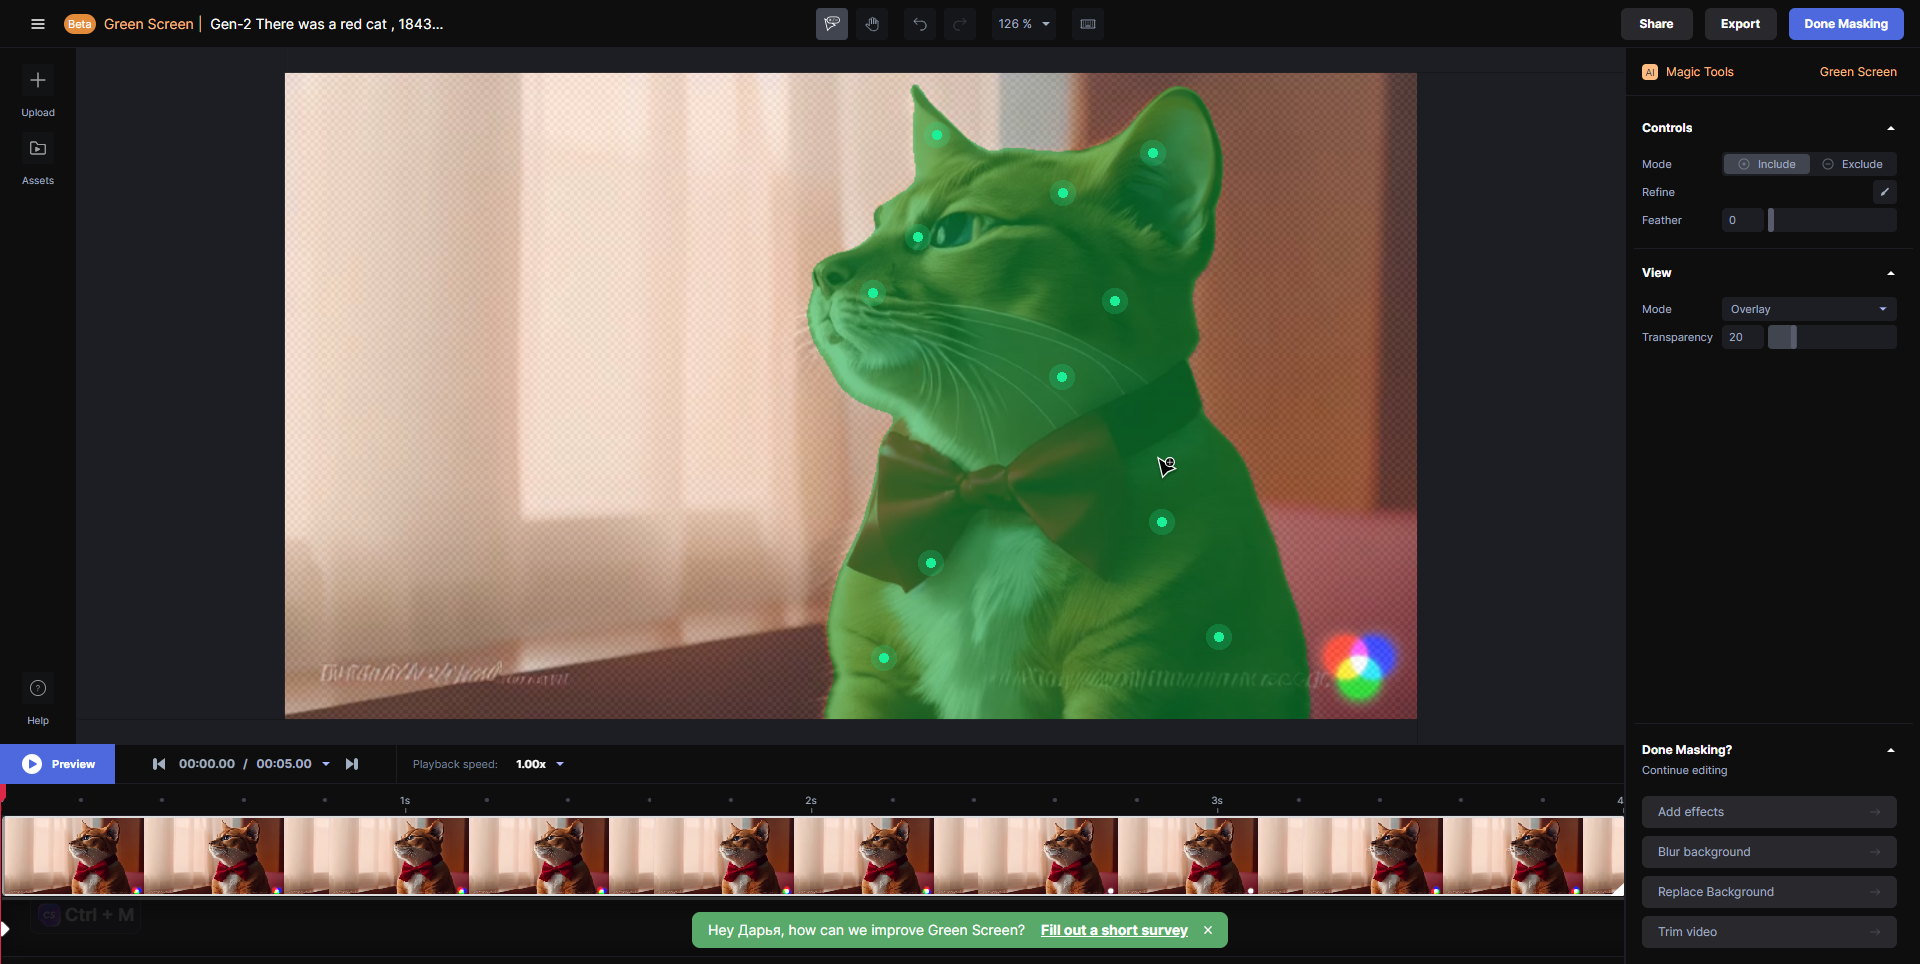Open the hamburger main menu

pyautogui.click(x=38, y=24)
